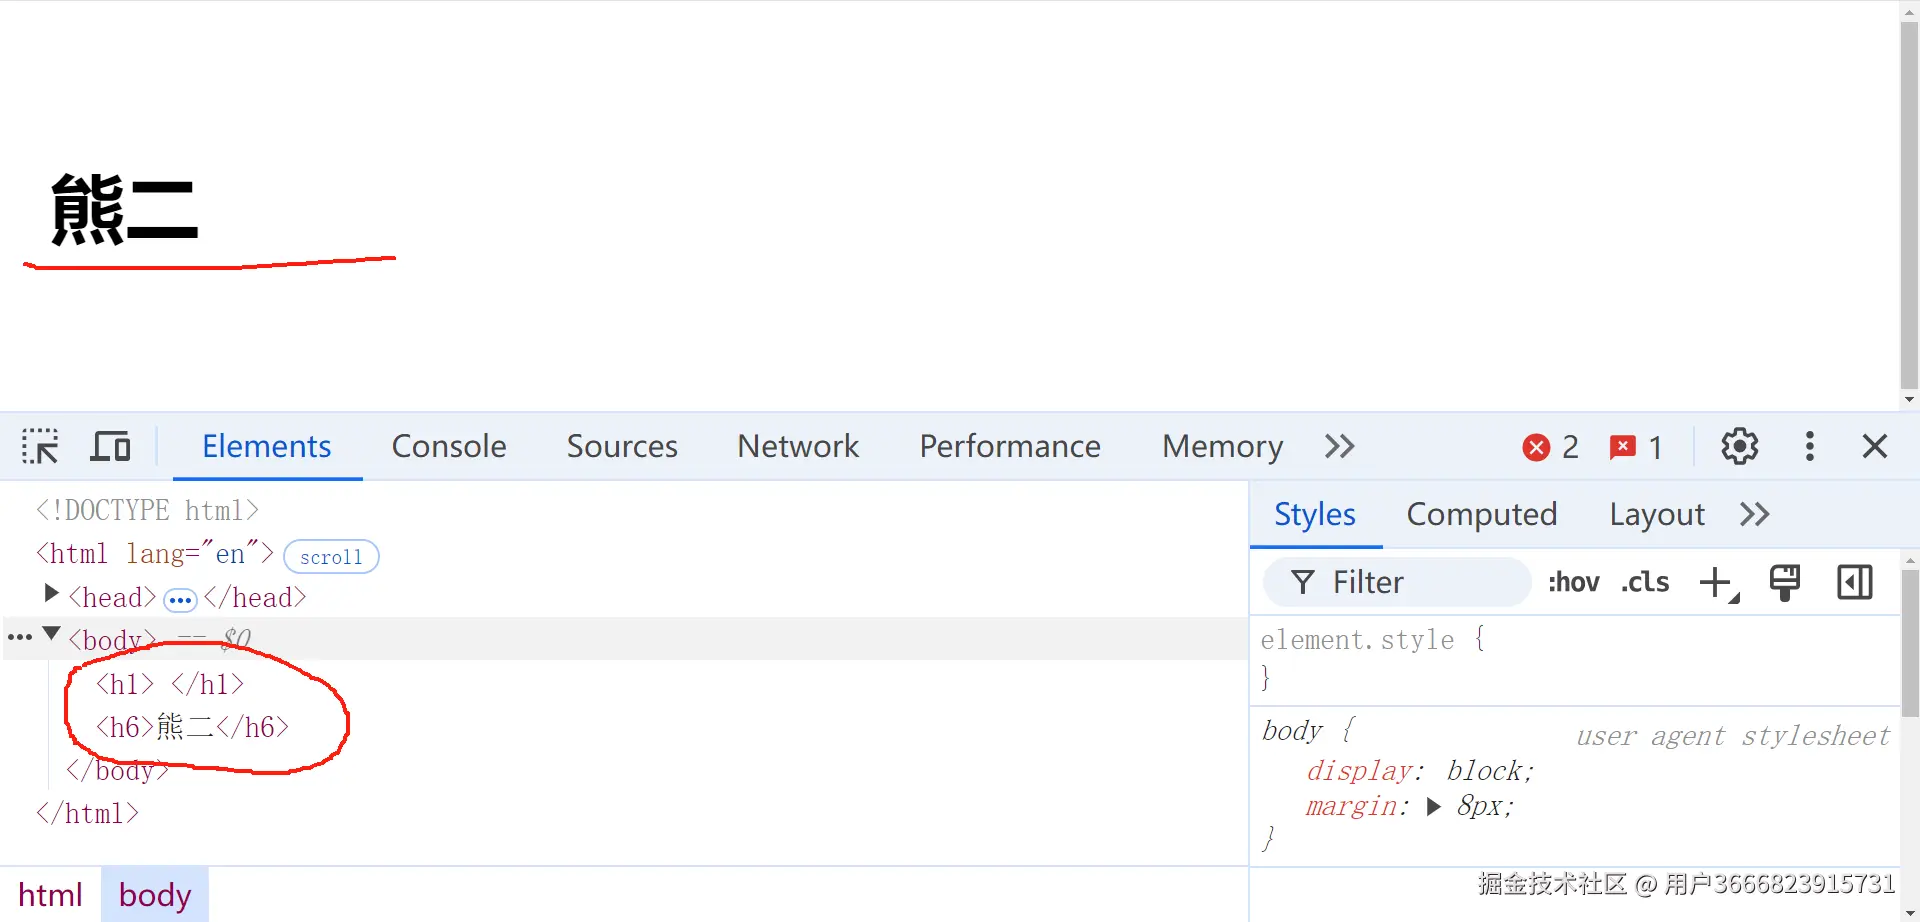Activate the inspect element picker icon
Viewport: 1920px width, 922px height.
tap(40, 446)
